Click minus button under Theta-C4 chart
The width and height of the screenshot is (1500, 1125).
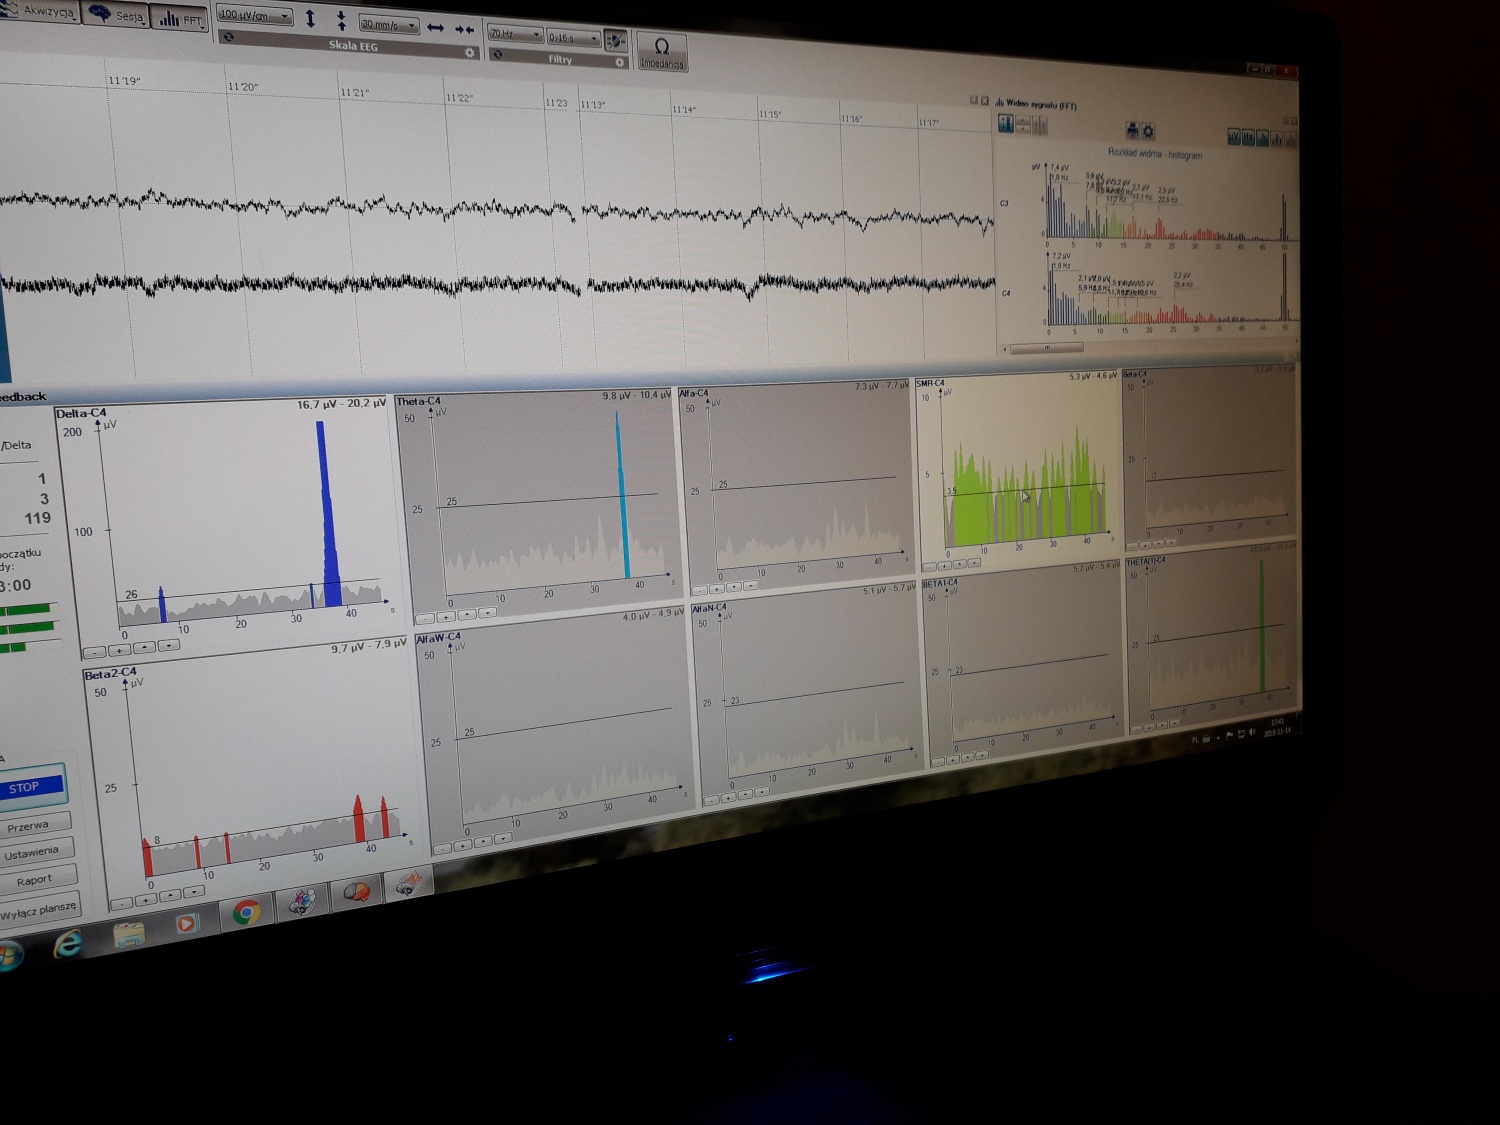tap(425, 619)
